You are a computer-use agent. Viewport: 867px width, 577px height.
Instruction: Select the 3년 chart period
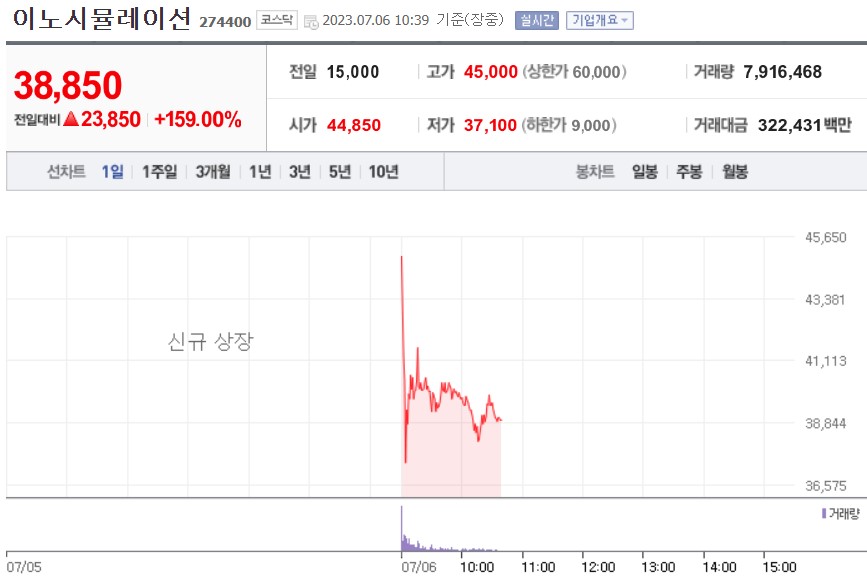click(300, 171)
